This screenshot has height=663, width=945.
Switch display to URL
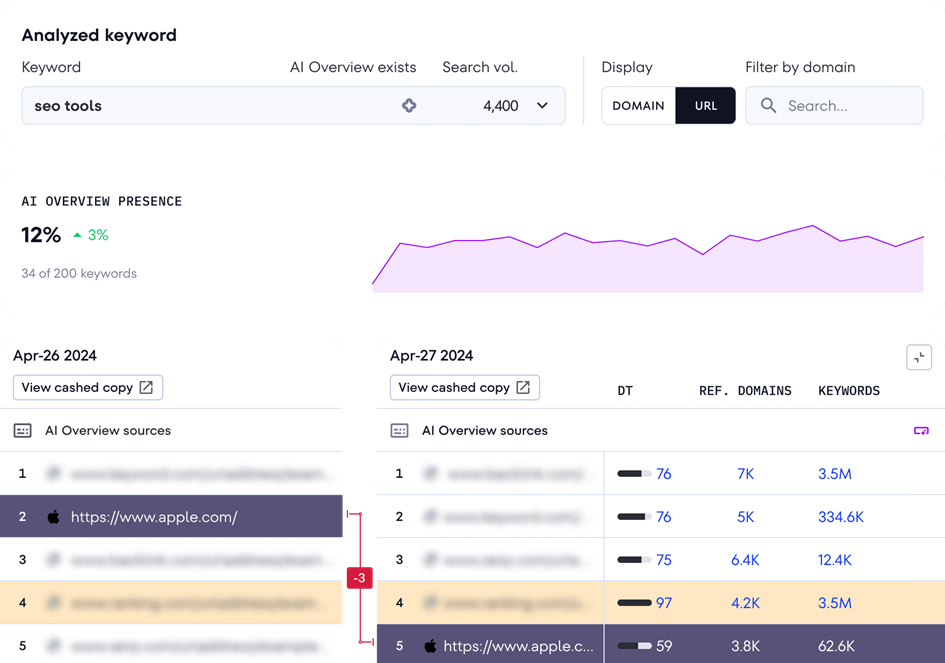point(706,106)
